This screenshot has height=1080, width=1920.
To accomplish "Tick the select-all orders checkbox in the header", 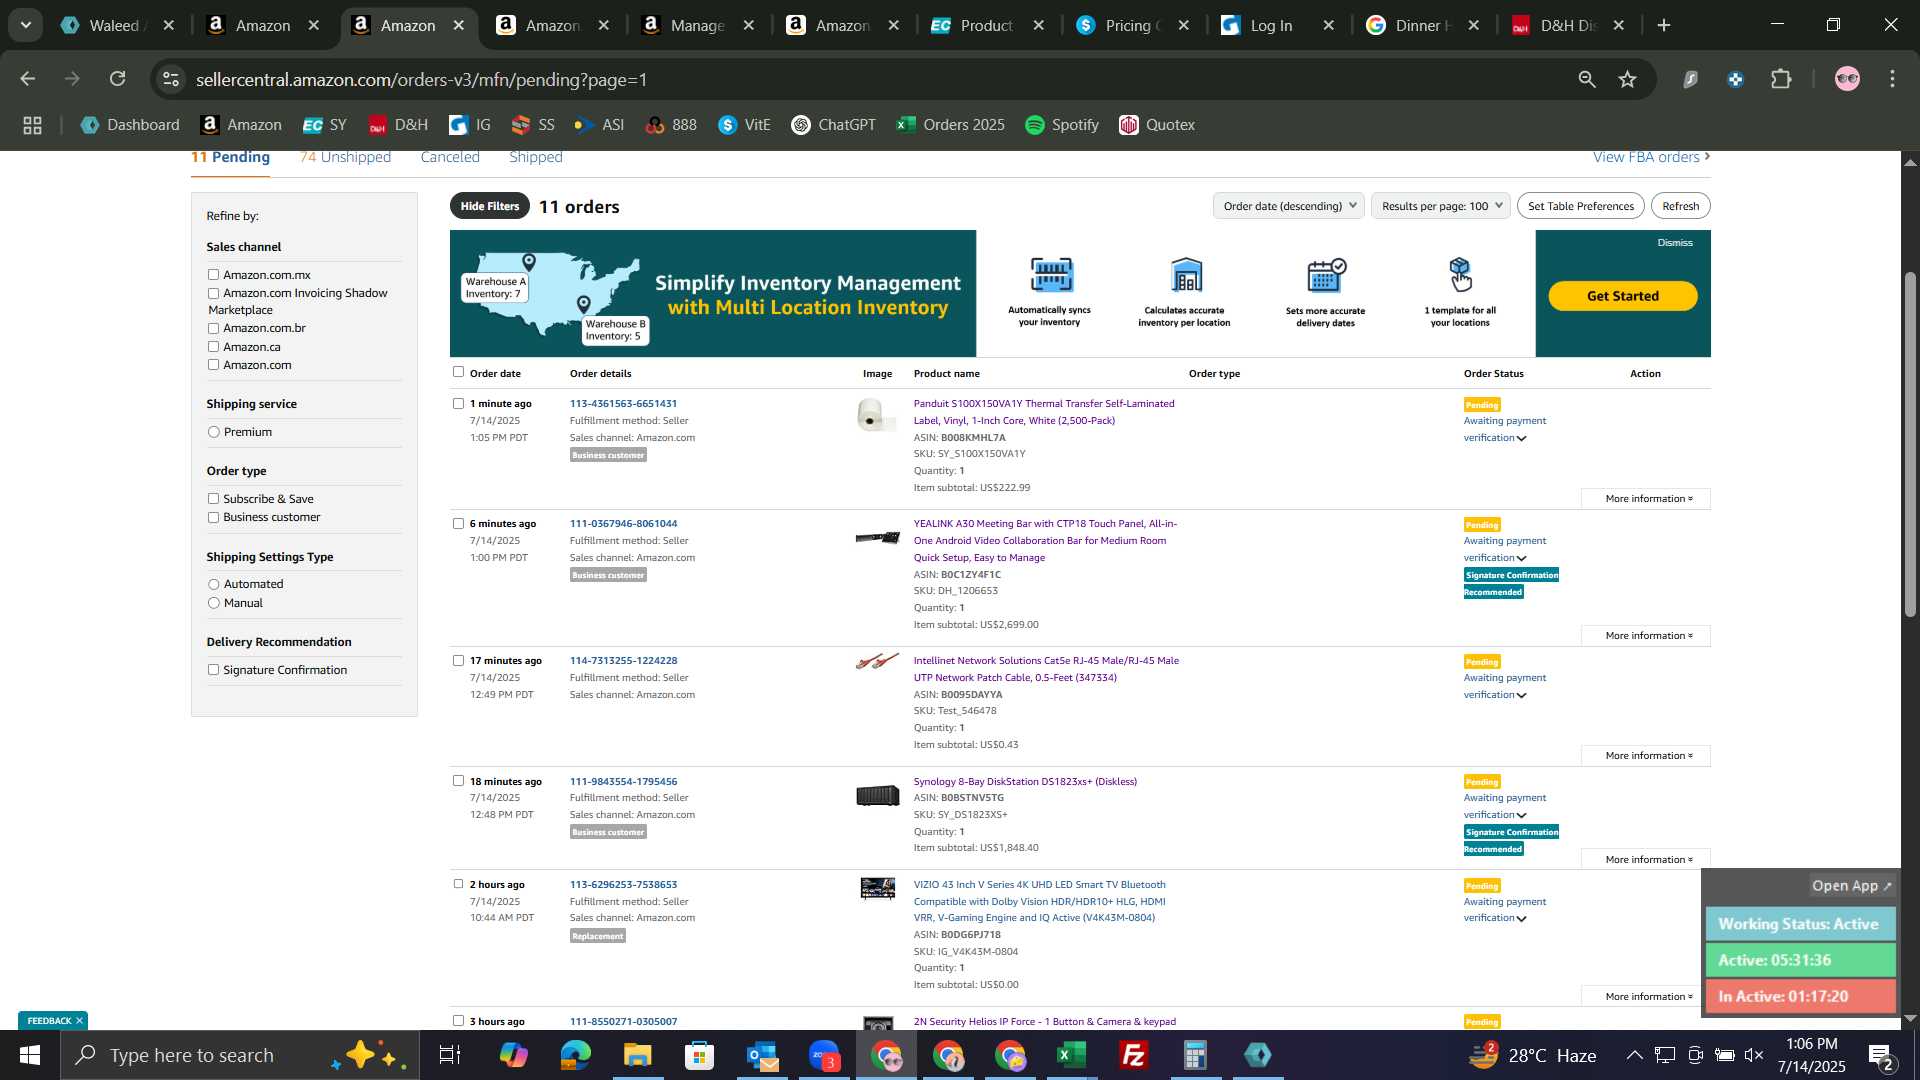I will [458, 372].
